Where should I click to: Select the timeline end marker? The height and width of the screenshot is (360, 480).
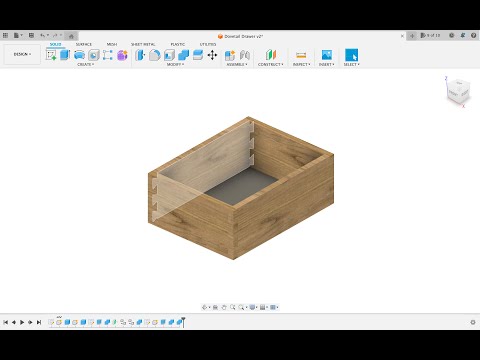183,322
